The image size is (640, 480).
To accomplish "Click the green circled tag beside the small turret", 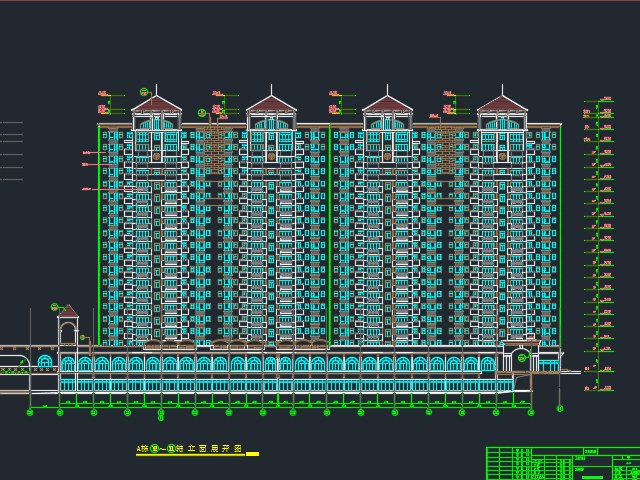I will [x=55, y=307].
